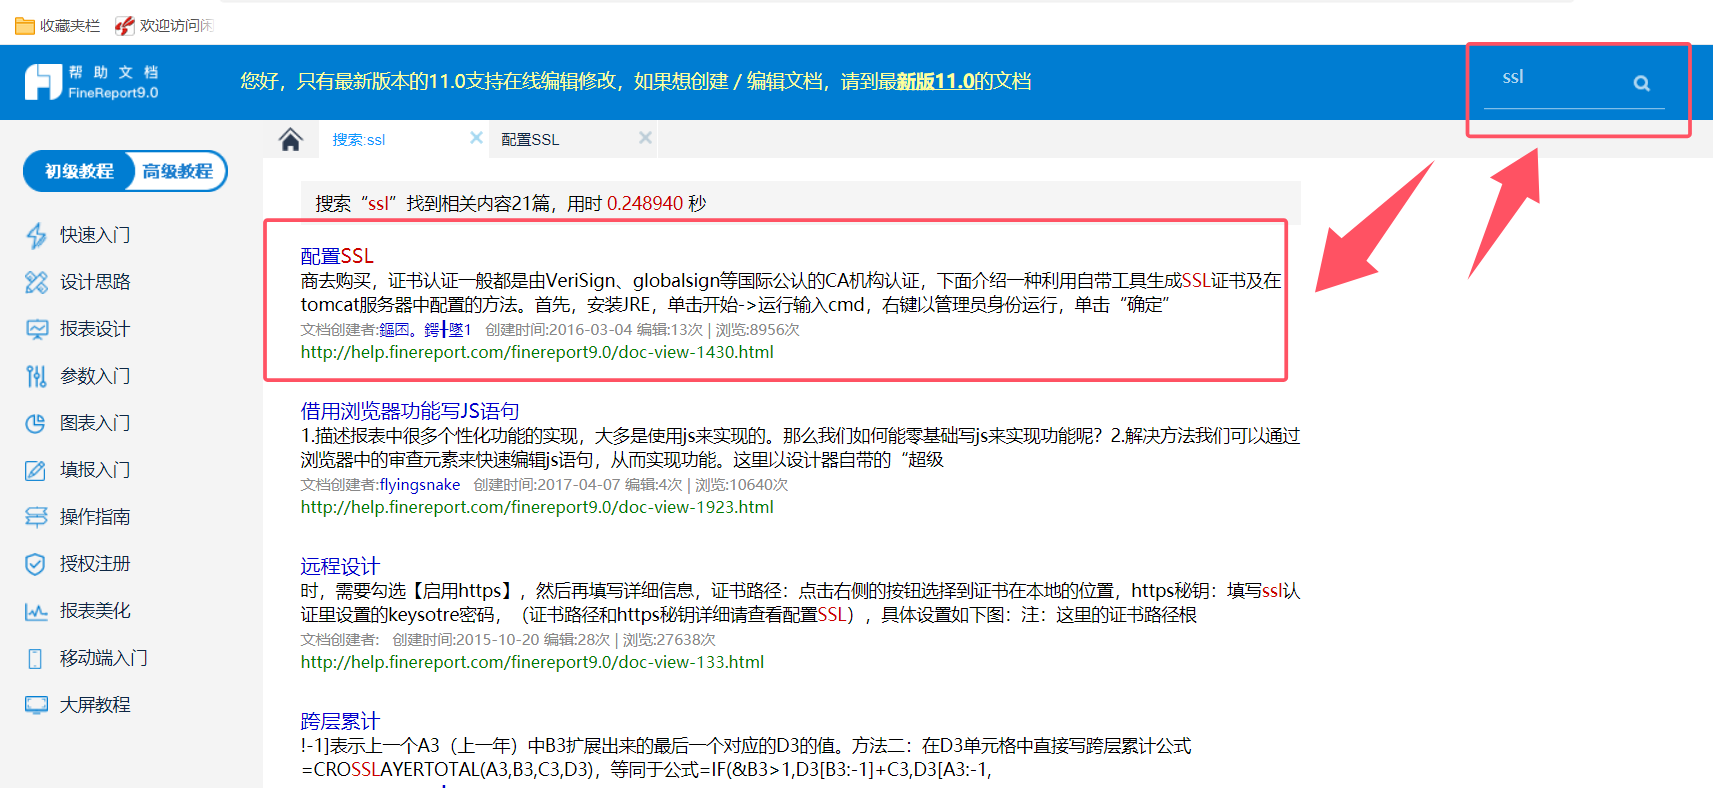The width and height of the screenshot is (1713, 788).
Task: Open the 快速入门 section
Action: 95,235
